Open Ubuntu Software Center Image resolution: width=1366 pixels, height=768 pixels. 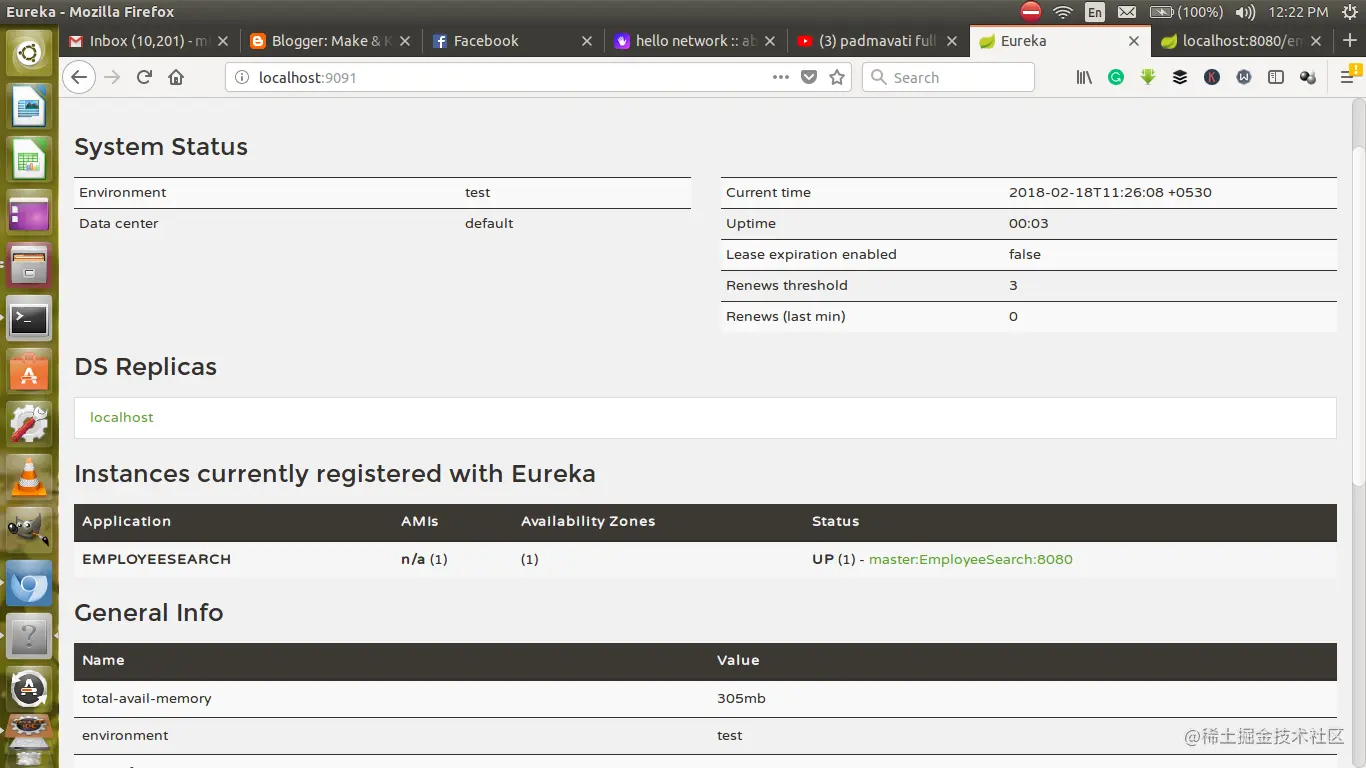coord(29,372)
